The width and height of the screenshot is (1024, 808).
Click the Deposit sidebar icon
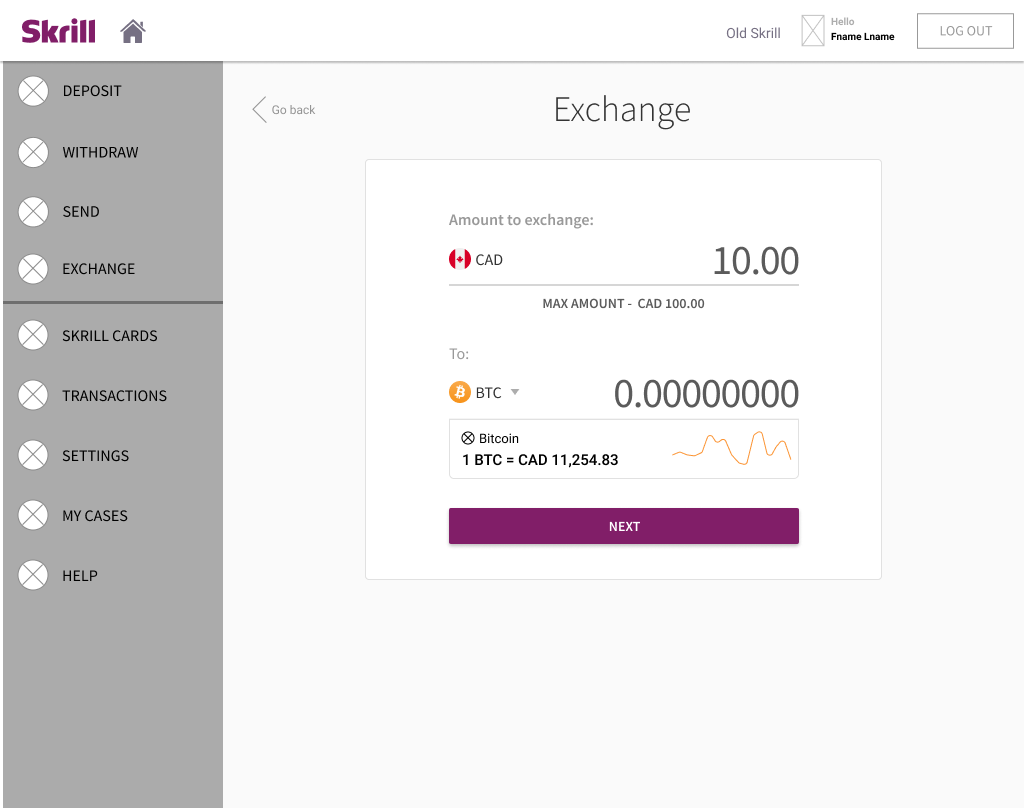tap(33, 91)
